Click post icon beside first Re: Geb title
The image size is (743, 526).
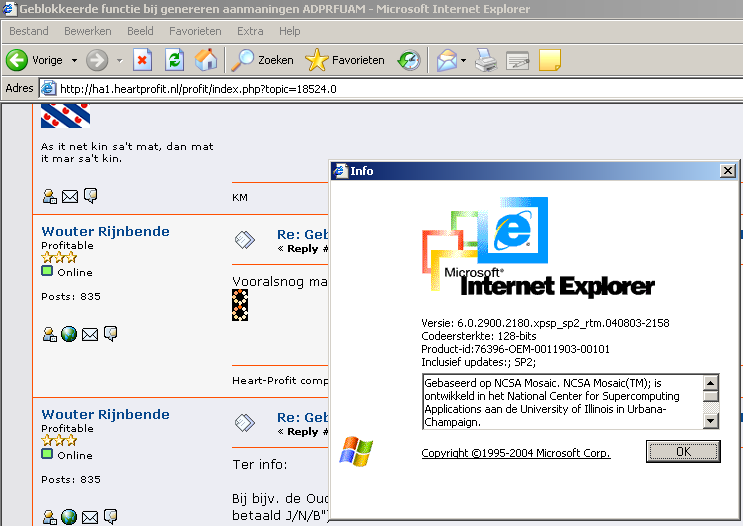point(245,240)
